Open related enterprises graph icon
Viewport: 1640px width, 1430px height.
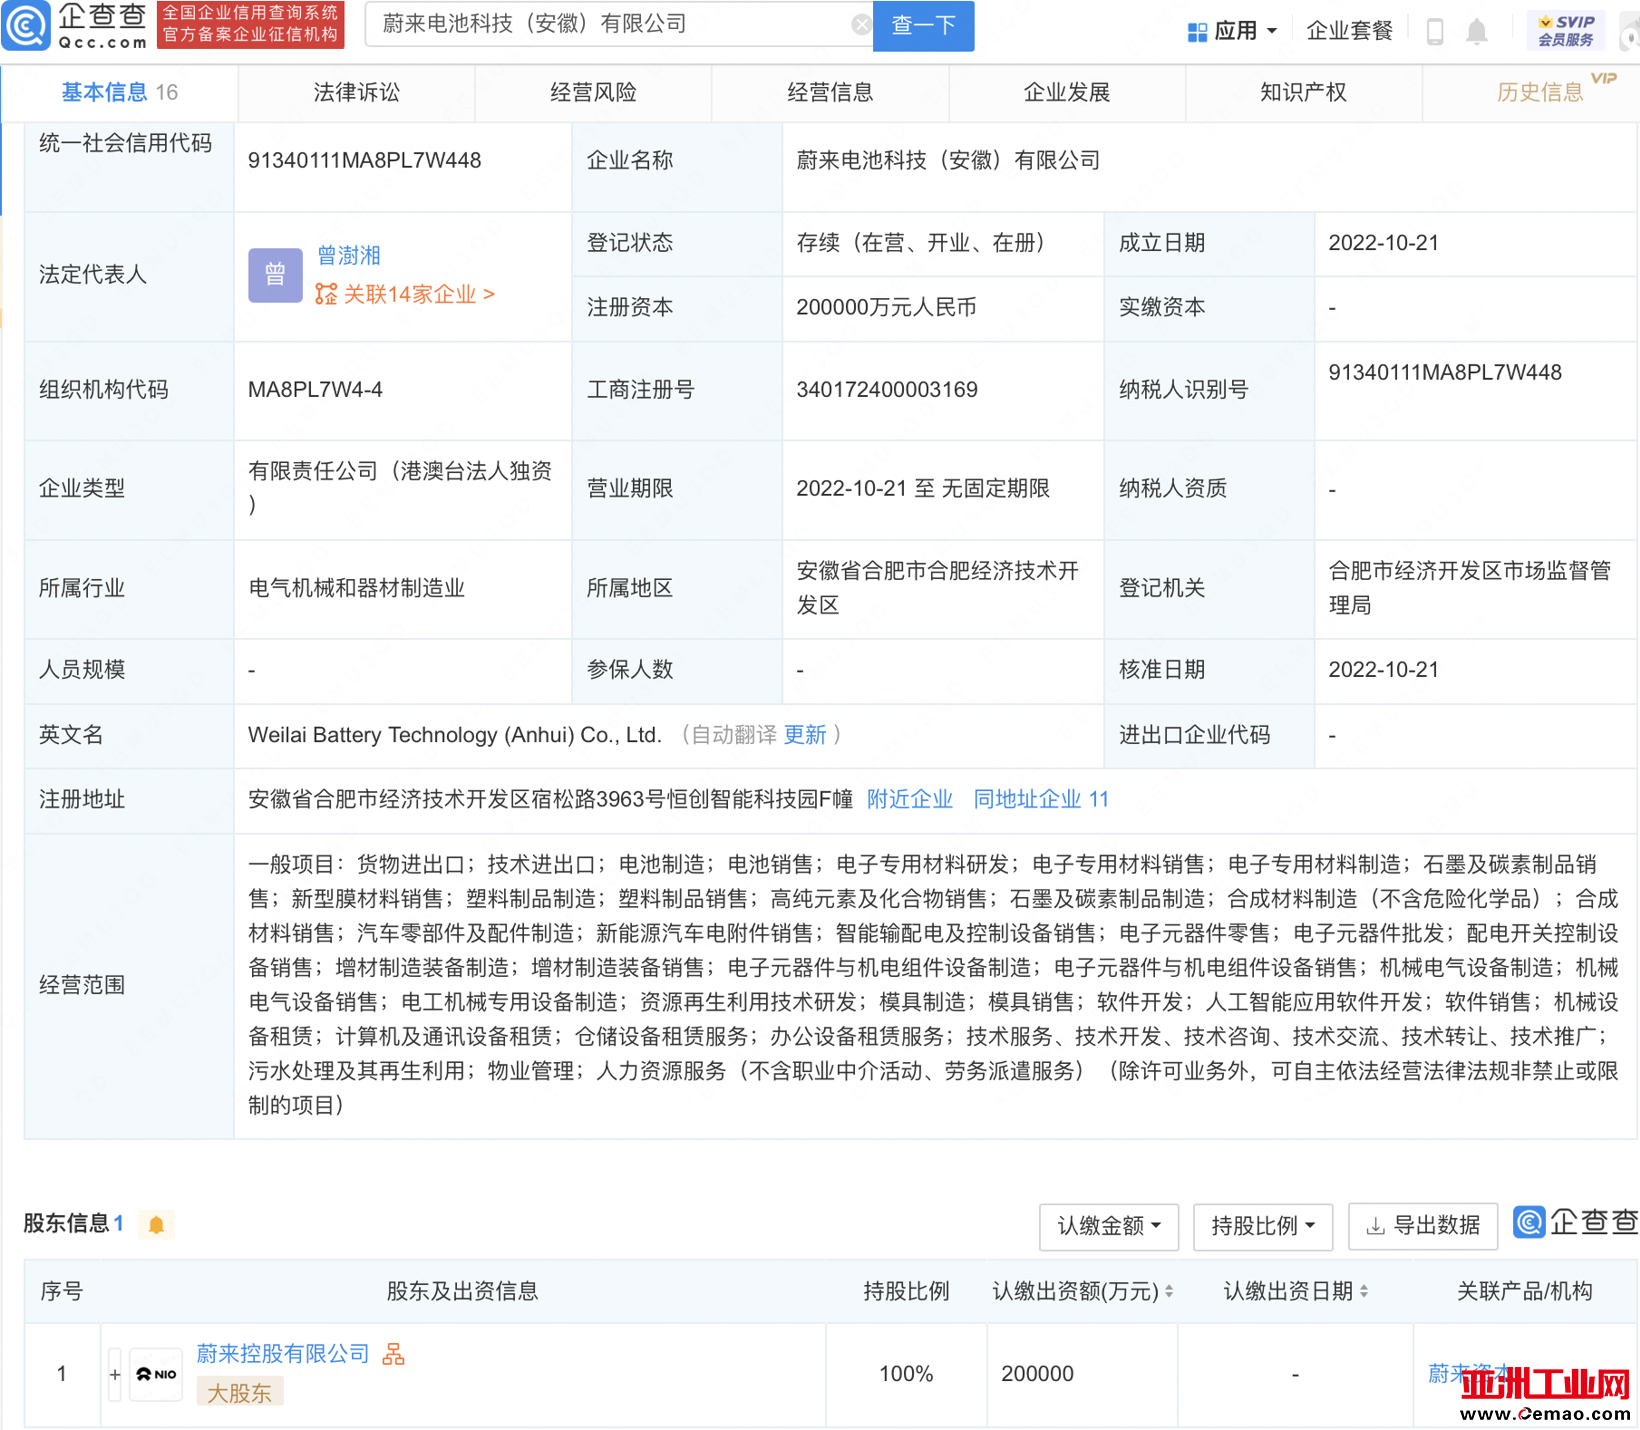coord(326,294)
